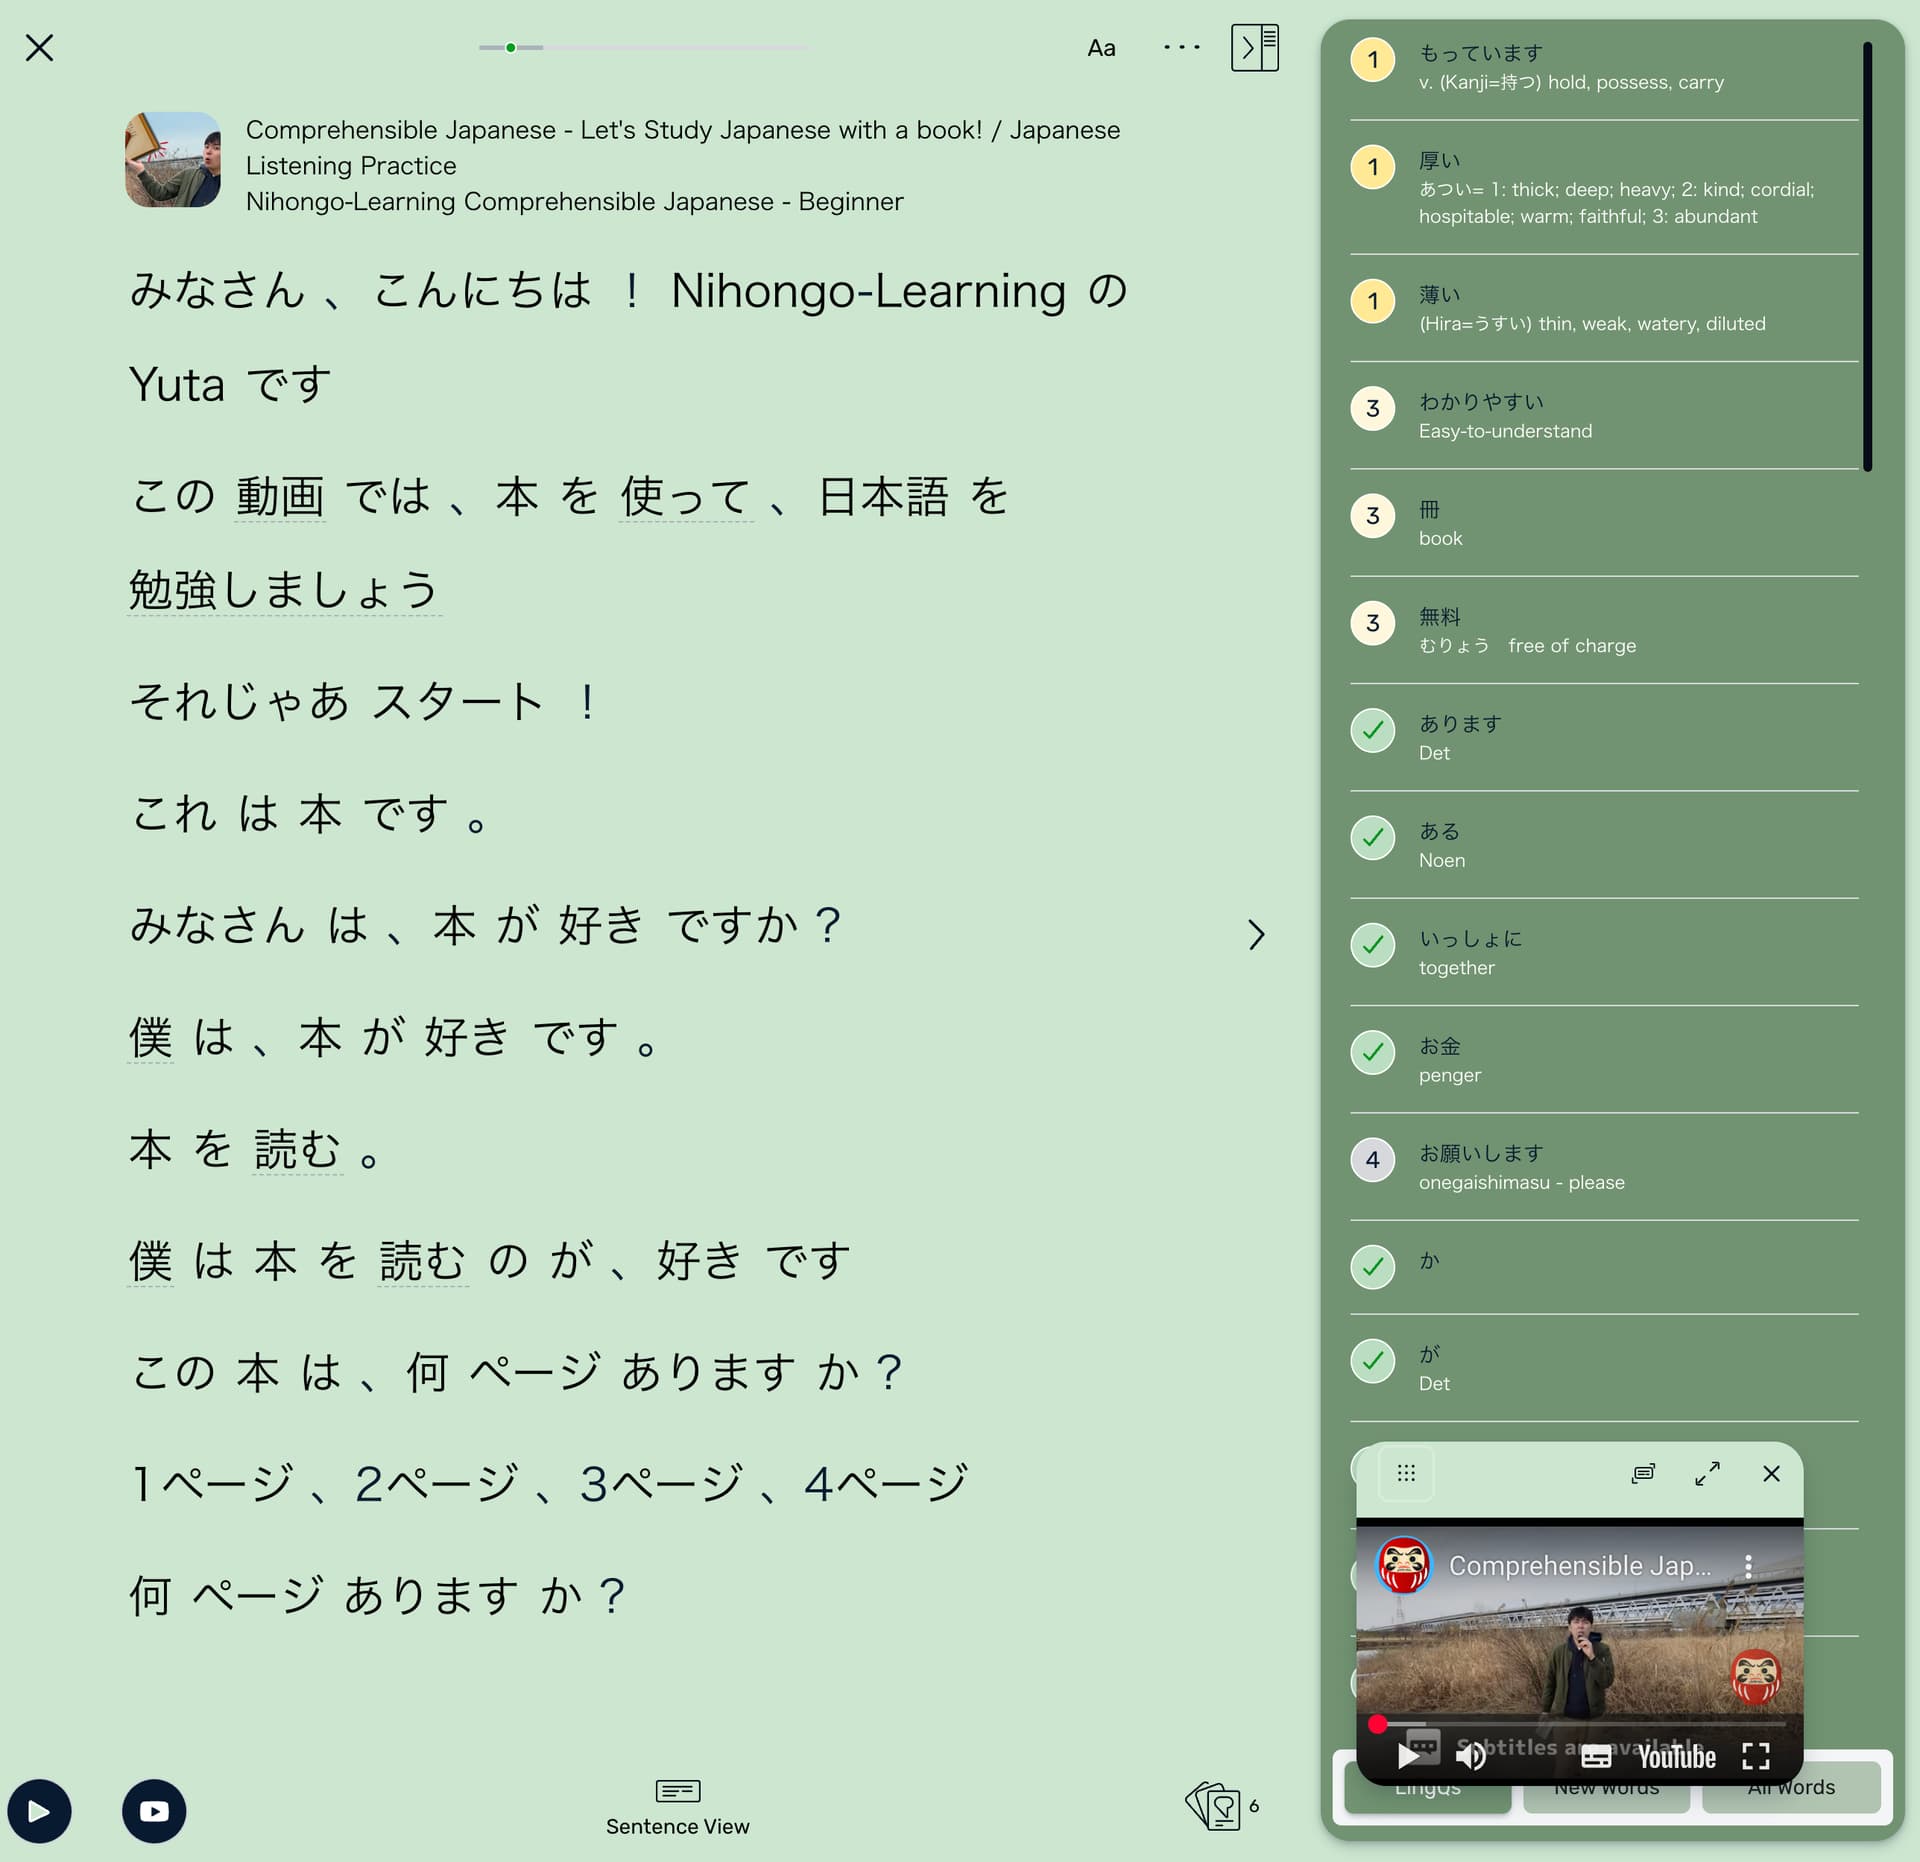Change status badge 3 of わかりやすい
Viewport: 1920px width, 1862px height.
pos(1372,408)
